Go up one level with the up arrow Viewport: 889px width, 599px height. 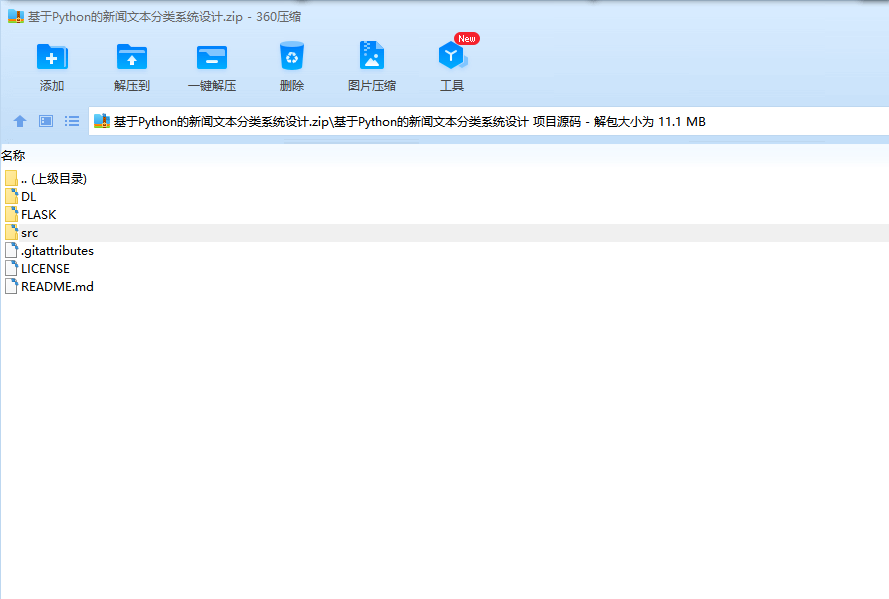(20, 121)
